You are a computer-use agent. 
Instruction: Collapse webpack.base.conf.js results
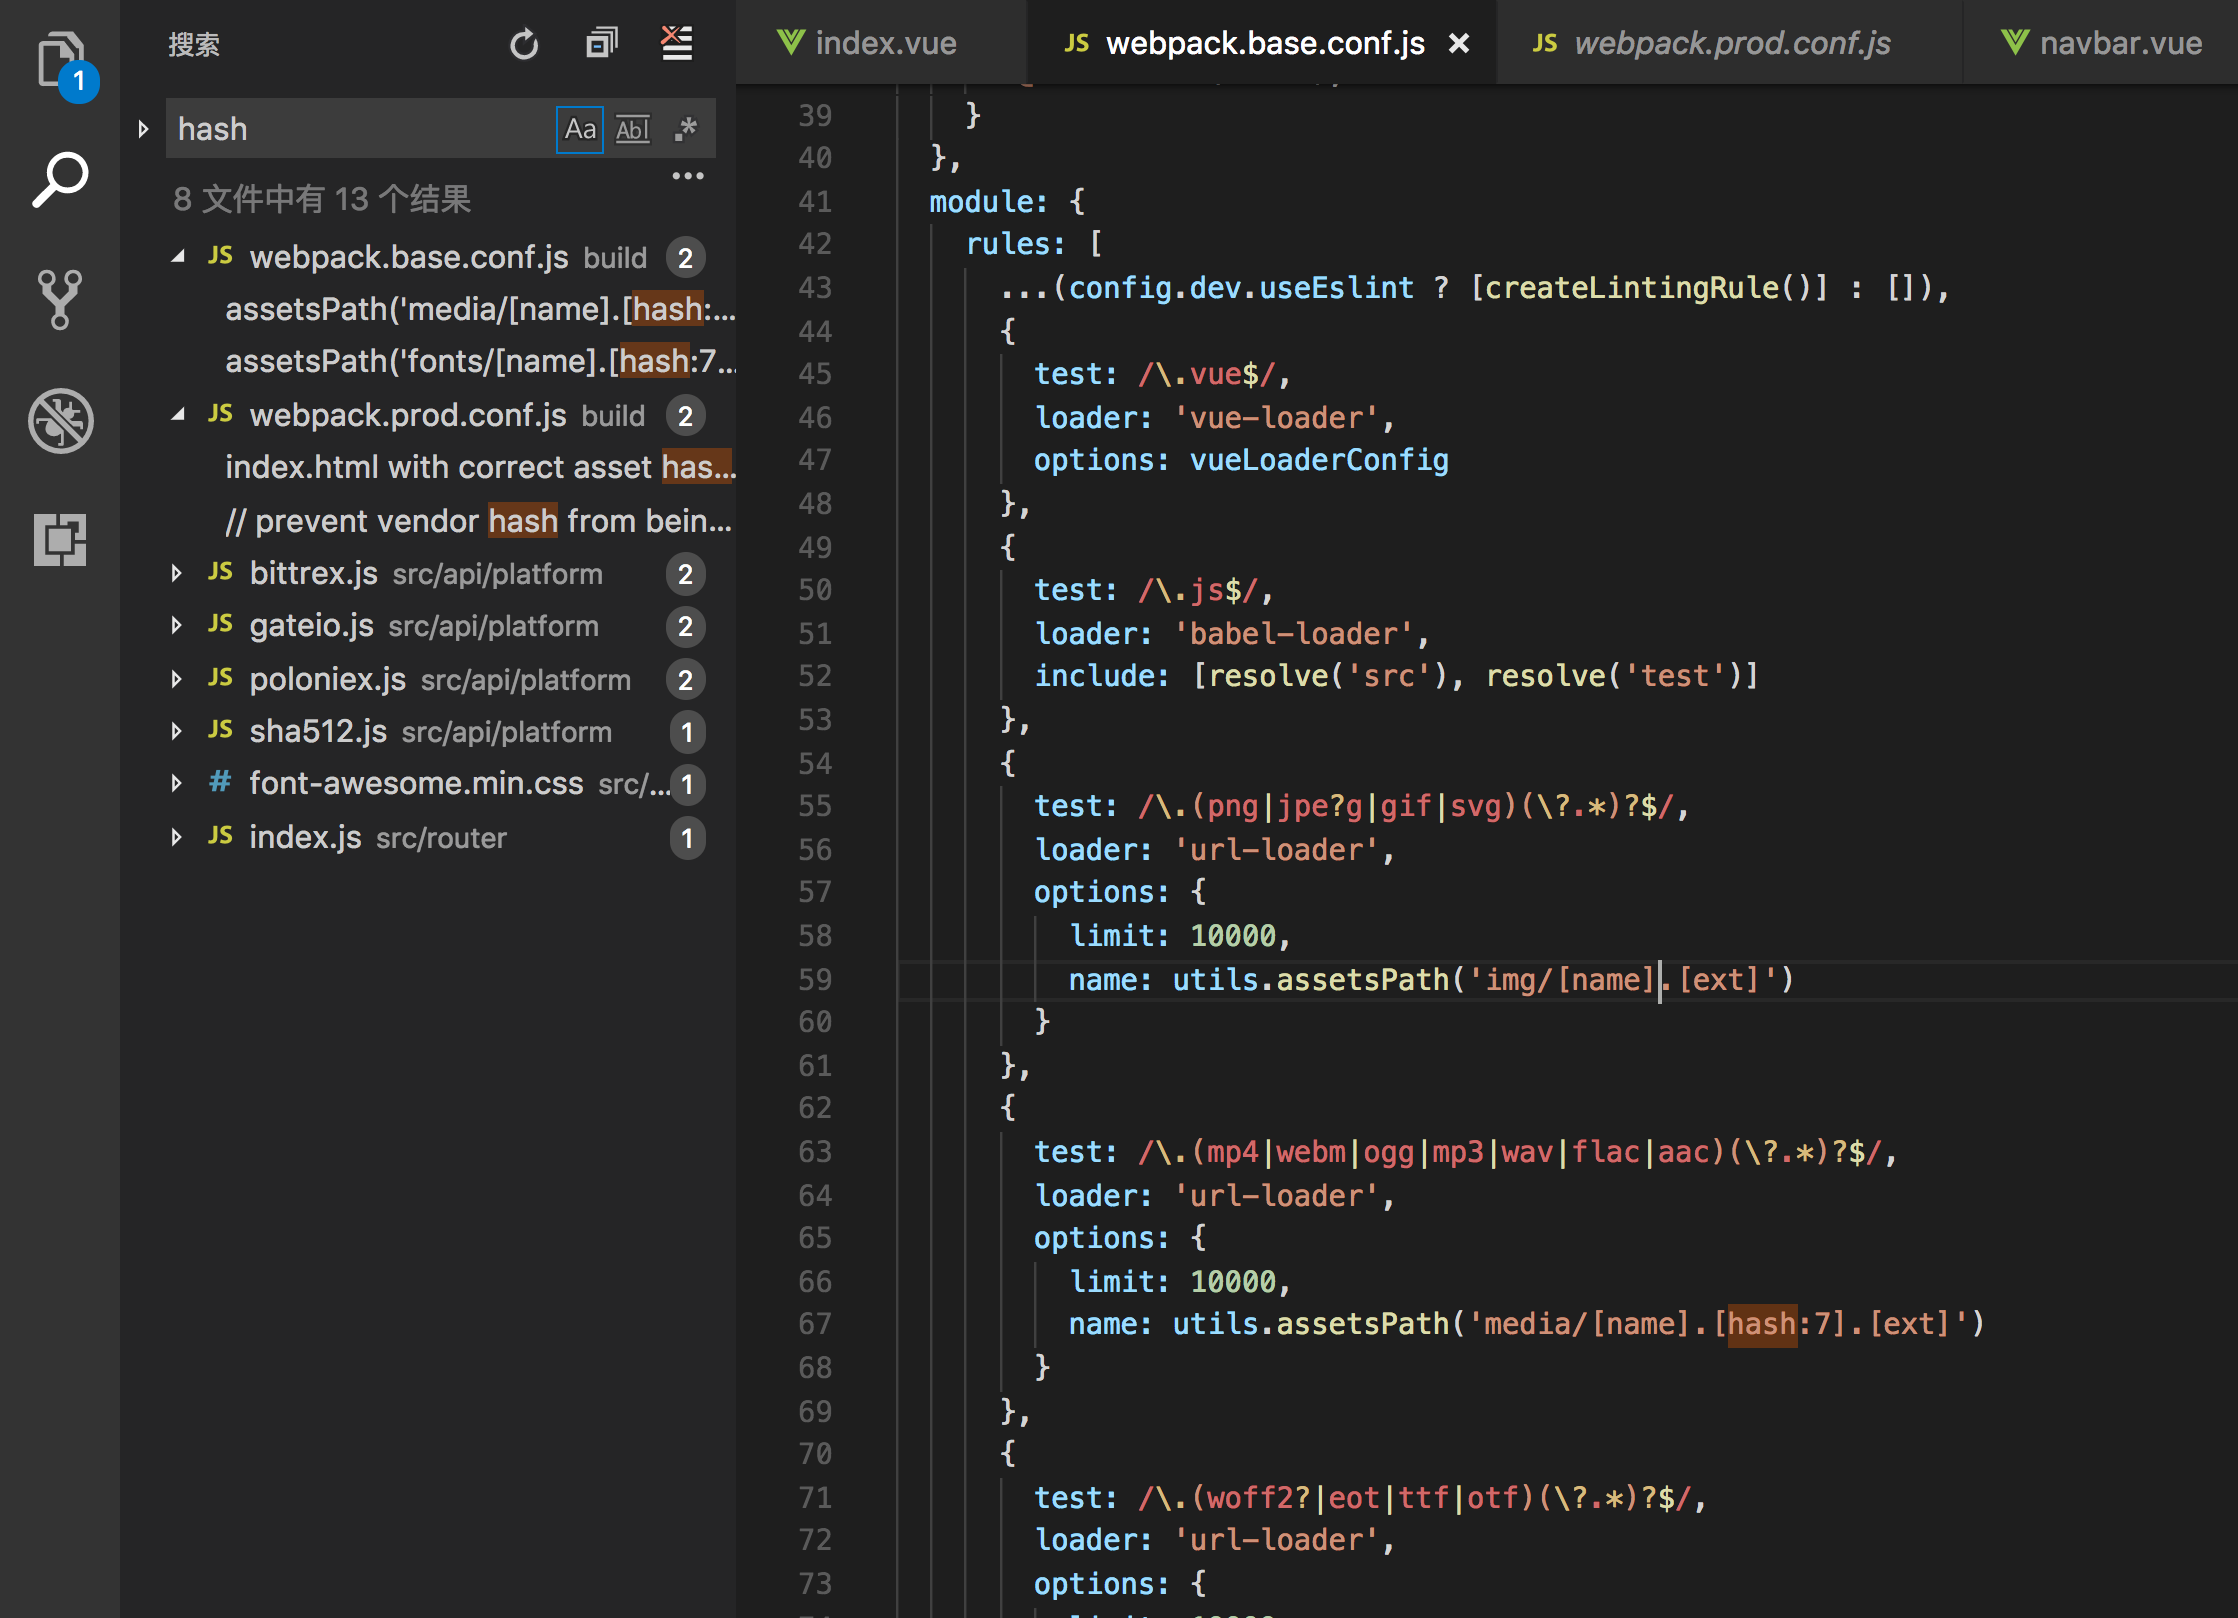pyautogui.click(x=178, y=257)
